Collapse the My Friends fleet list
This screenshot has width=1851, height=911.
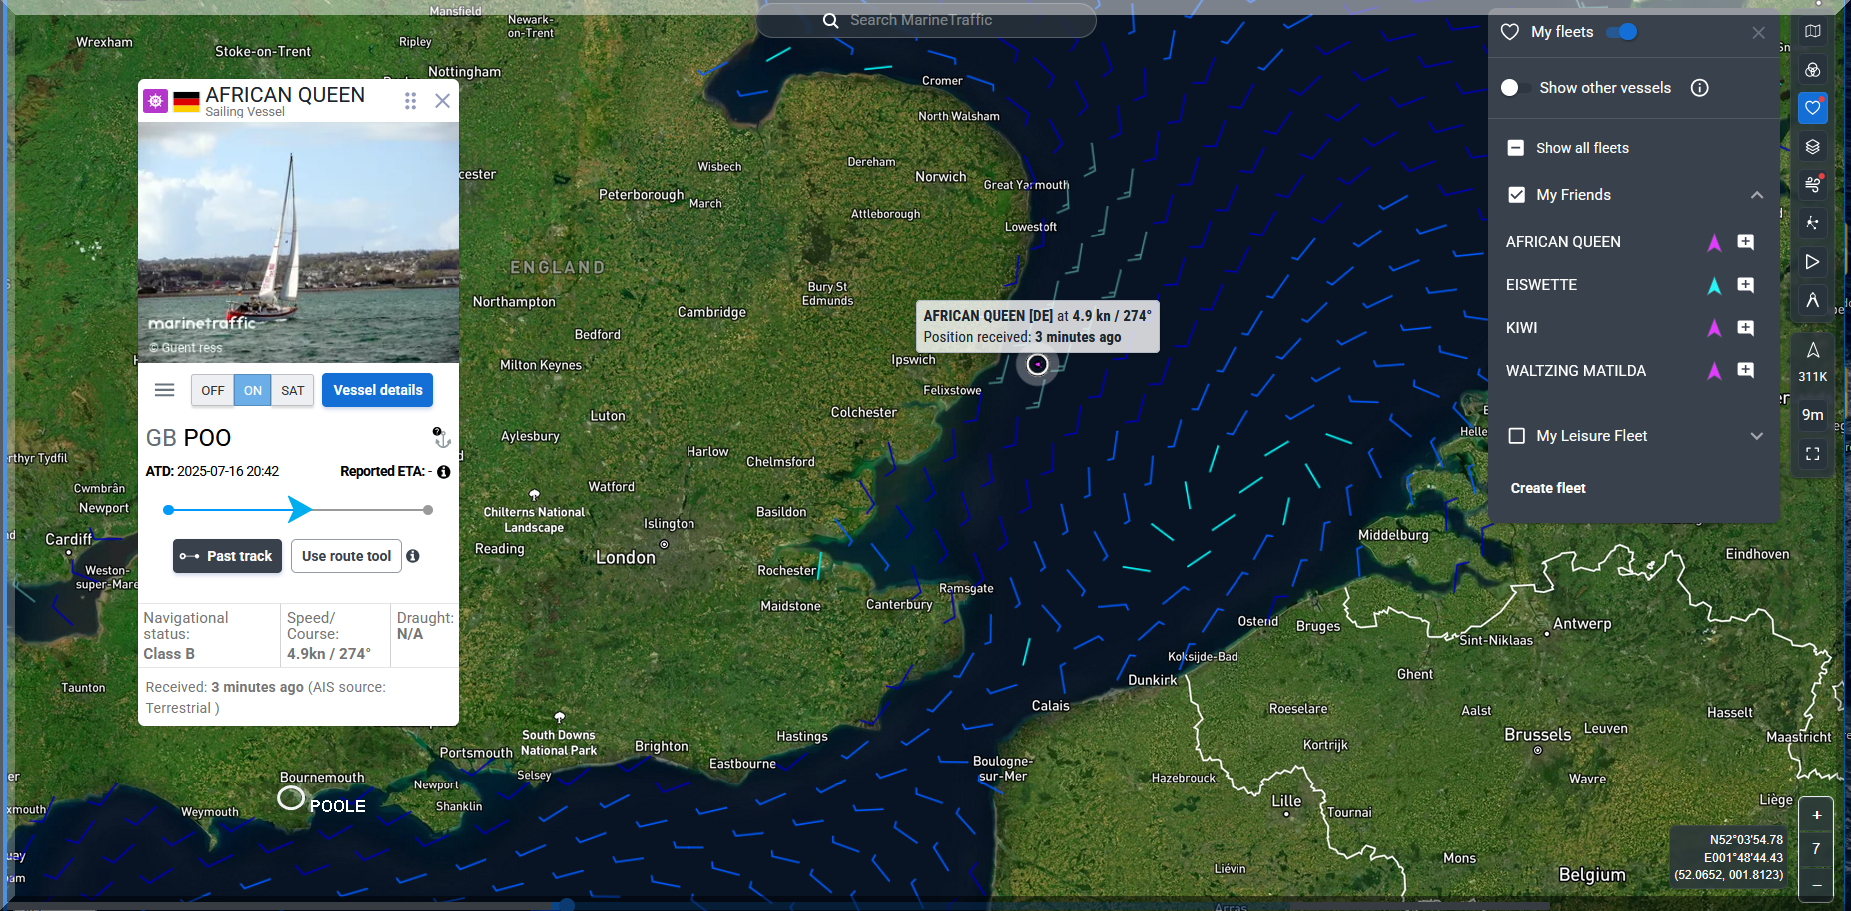1756,195
